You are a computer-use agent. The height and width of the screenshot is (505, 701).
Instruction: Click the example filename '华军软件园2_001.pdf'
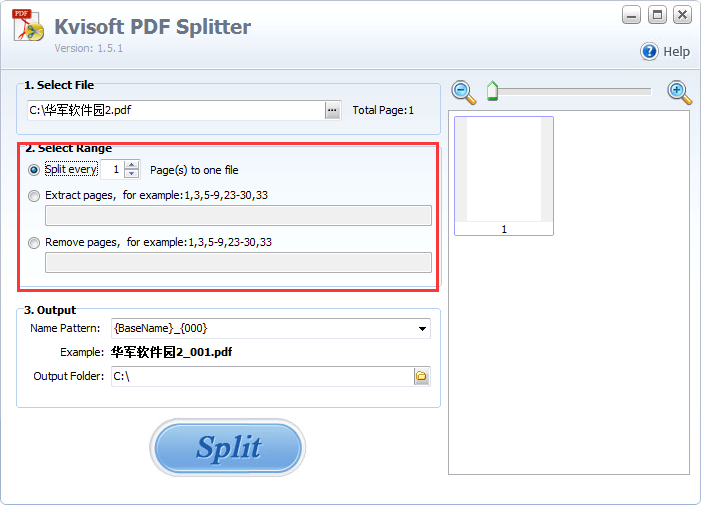click(x=172, y=352)
